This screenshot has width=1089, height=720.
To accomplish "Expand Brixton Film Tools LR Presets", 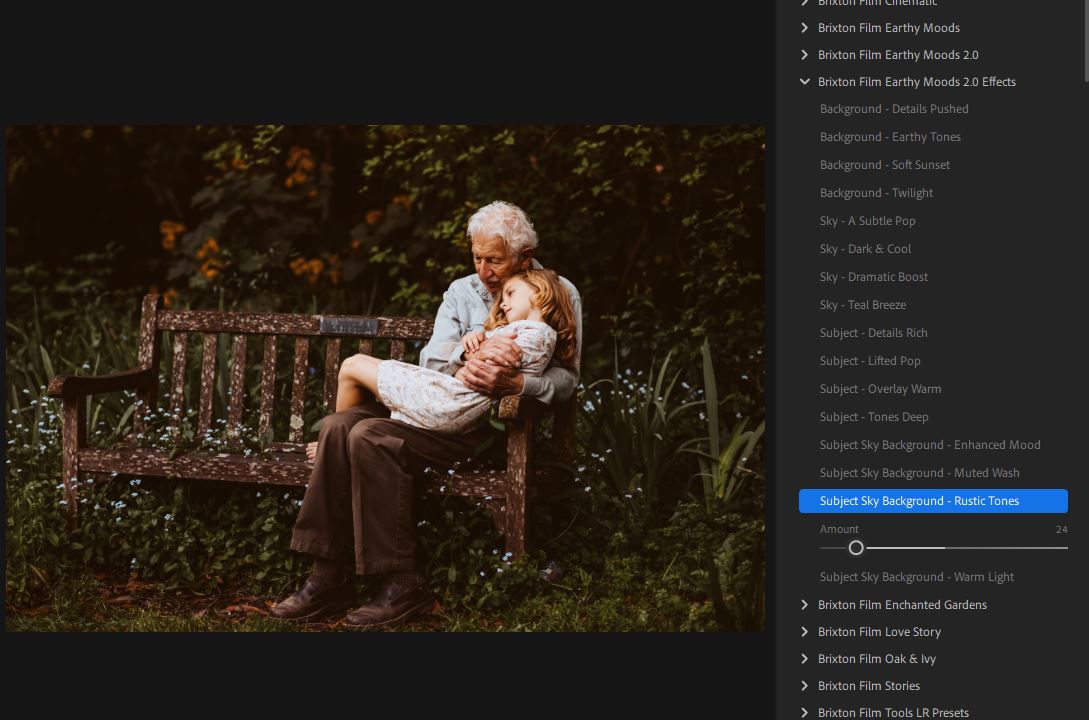I will (x=805, y=713).
